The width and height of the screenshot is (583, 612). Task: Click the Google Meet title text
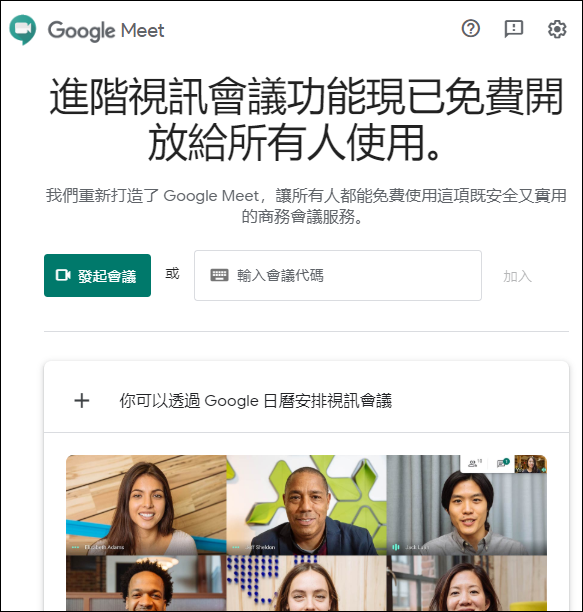[x=106, y=30]
